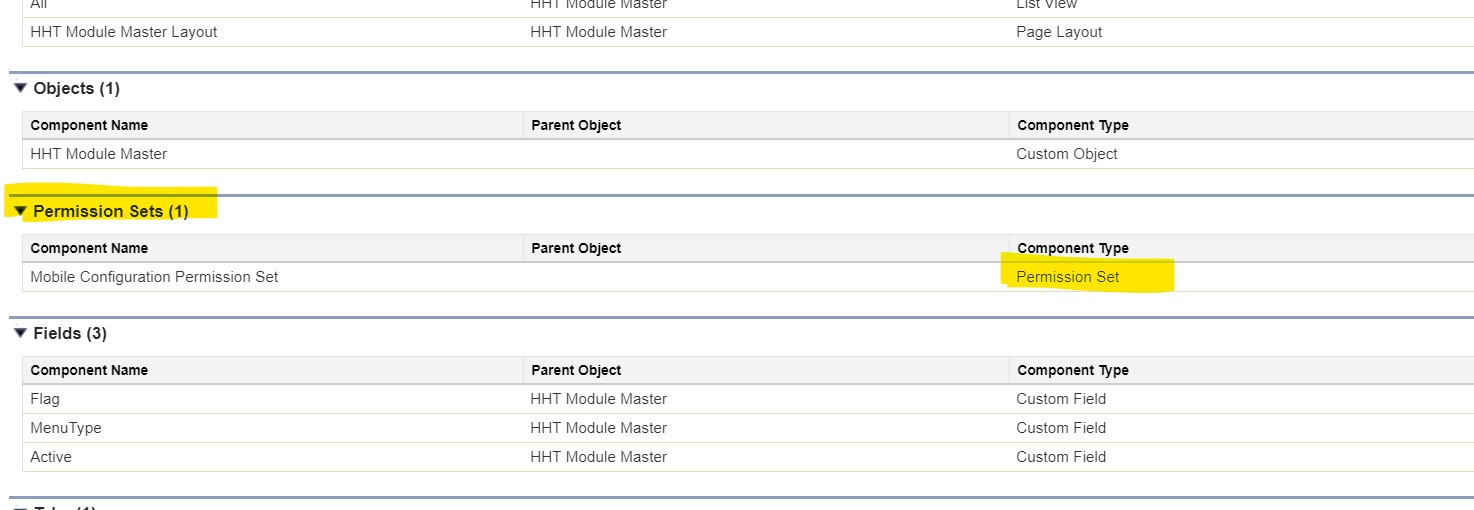
Task: Collapse the Objects section triangle
Action: [x=20, y=88]
